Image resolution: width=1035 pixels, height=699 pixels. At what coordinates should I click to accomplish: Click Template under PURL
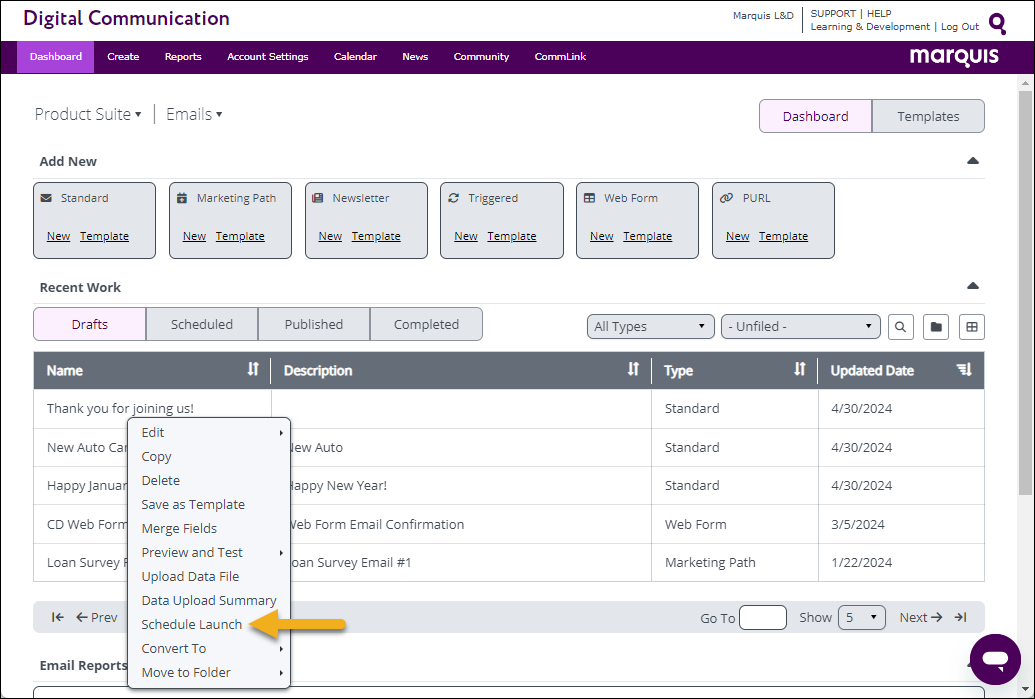point(783,236)
